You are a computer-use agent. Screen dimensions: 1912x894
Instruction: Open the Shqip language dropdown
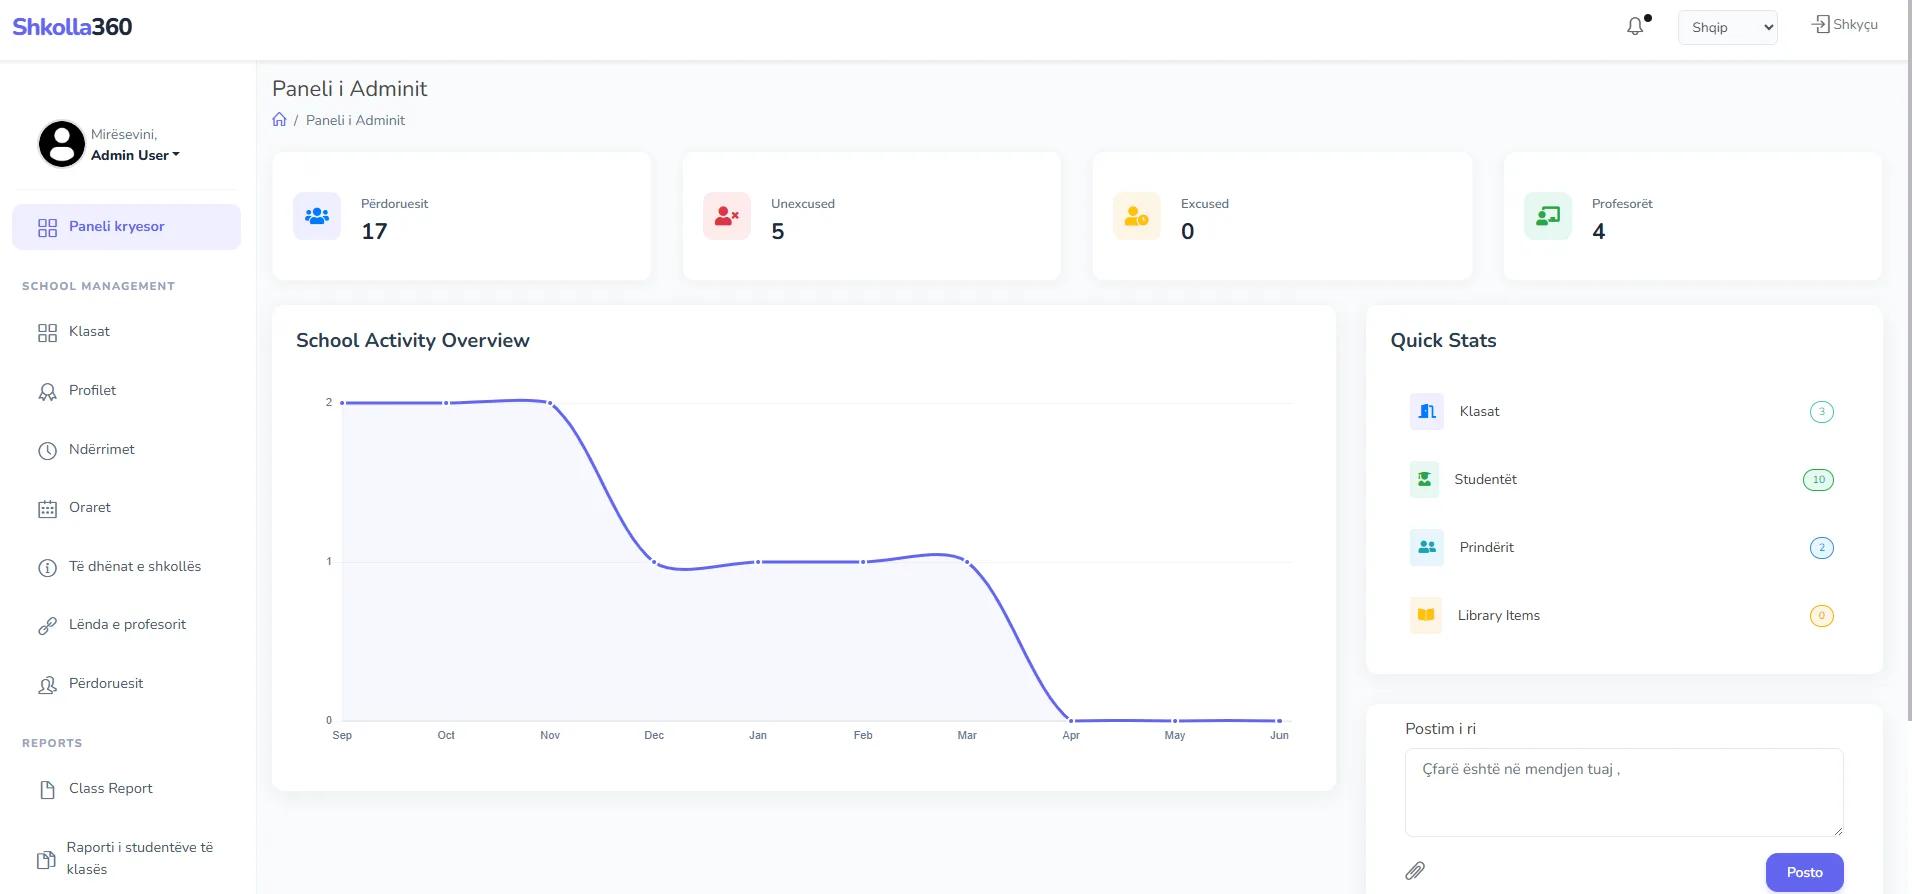pos(1728,27)
